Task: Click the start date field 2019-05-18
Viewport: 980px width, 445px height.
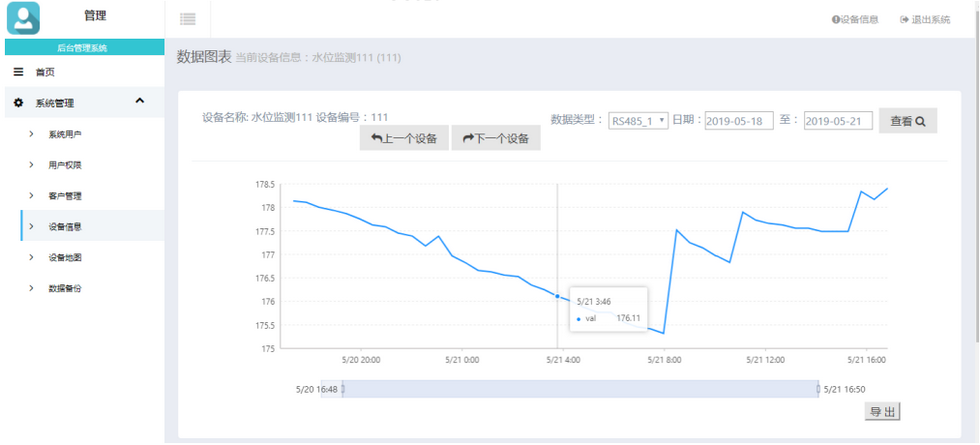Action: (738, 121)
